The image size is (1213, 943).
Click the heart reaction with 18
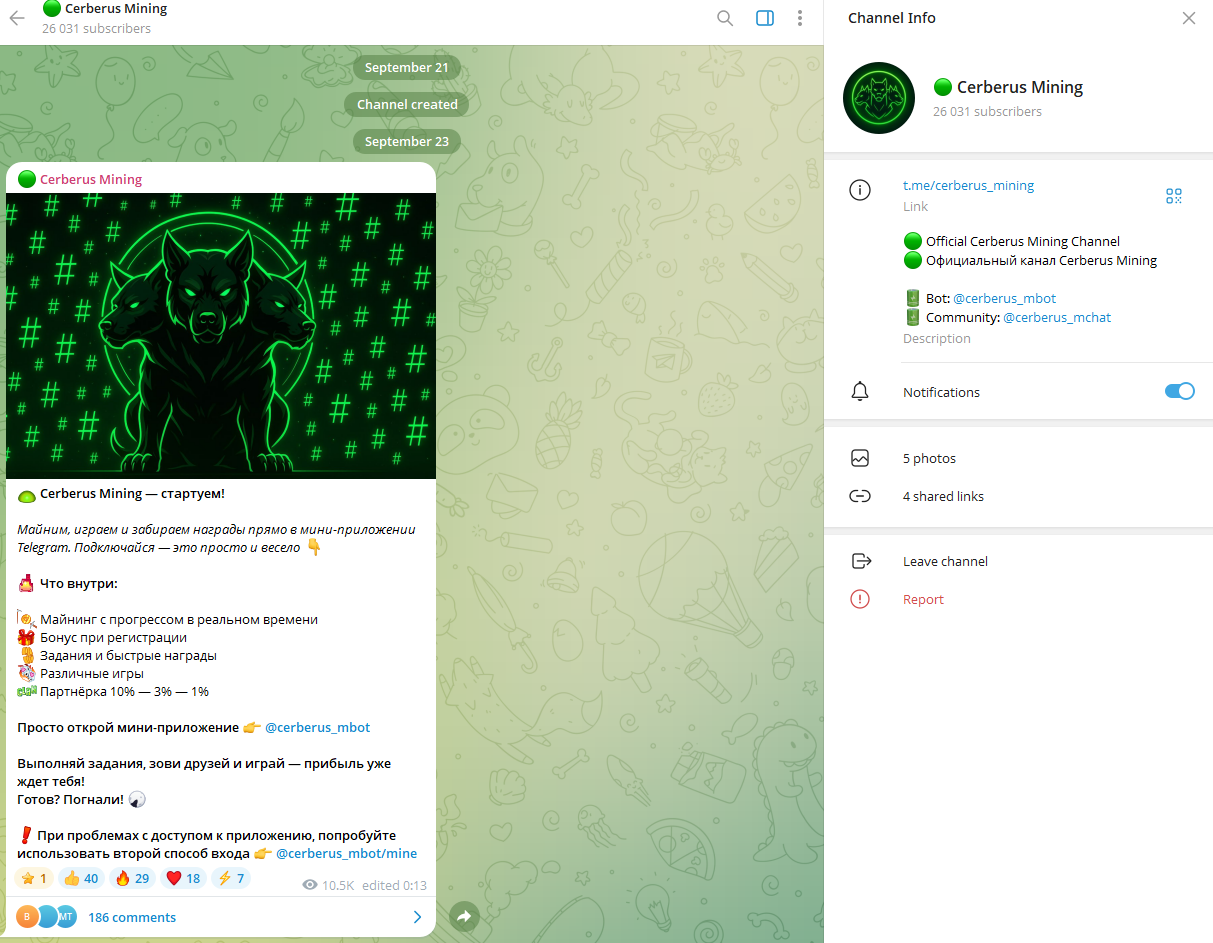[183, 878]
